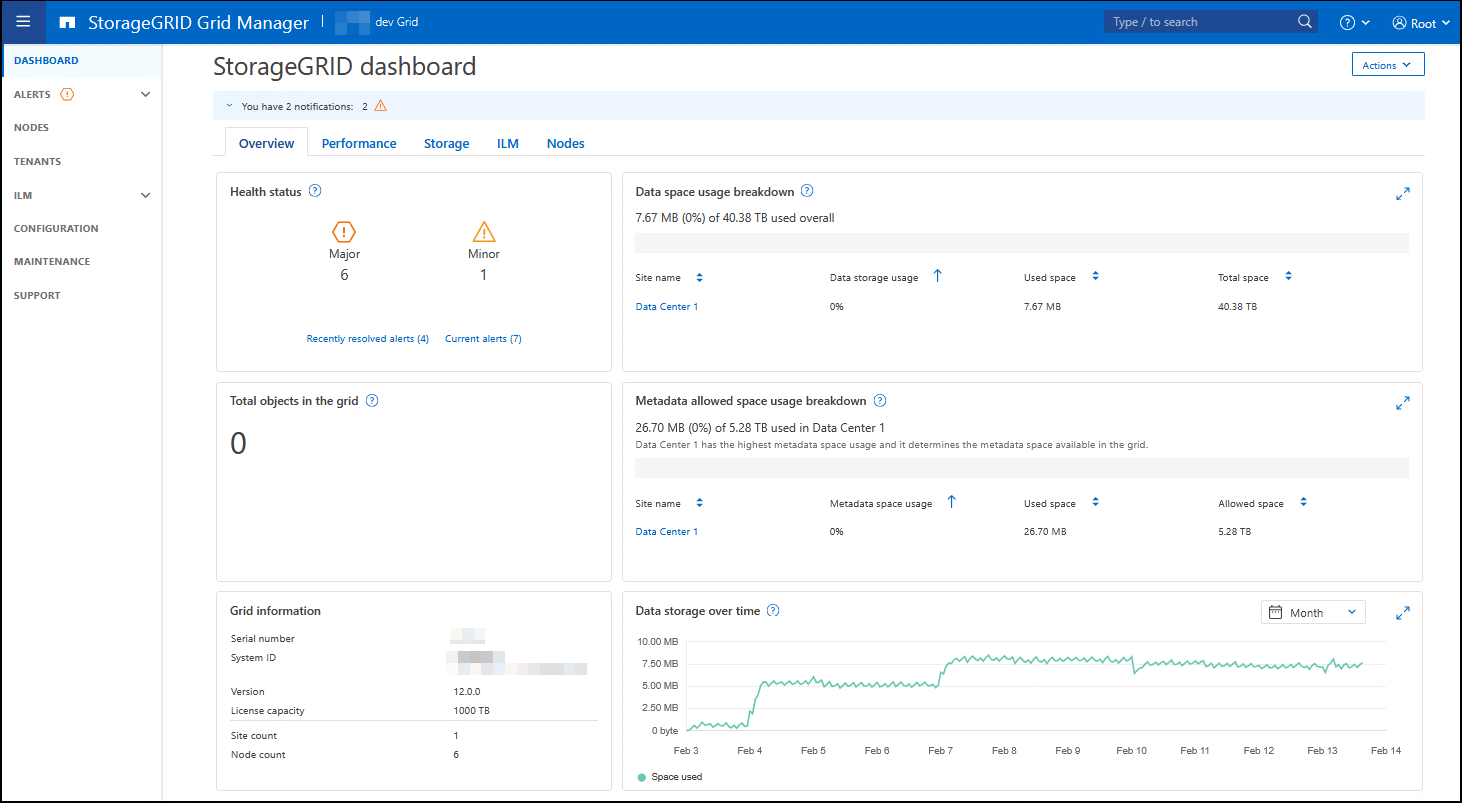This screenshot has height=803, width=1462.
Task: Sort data table by Site name
Action: (699, 277)
